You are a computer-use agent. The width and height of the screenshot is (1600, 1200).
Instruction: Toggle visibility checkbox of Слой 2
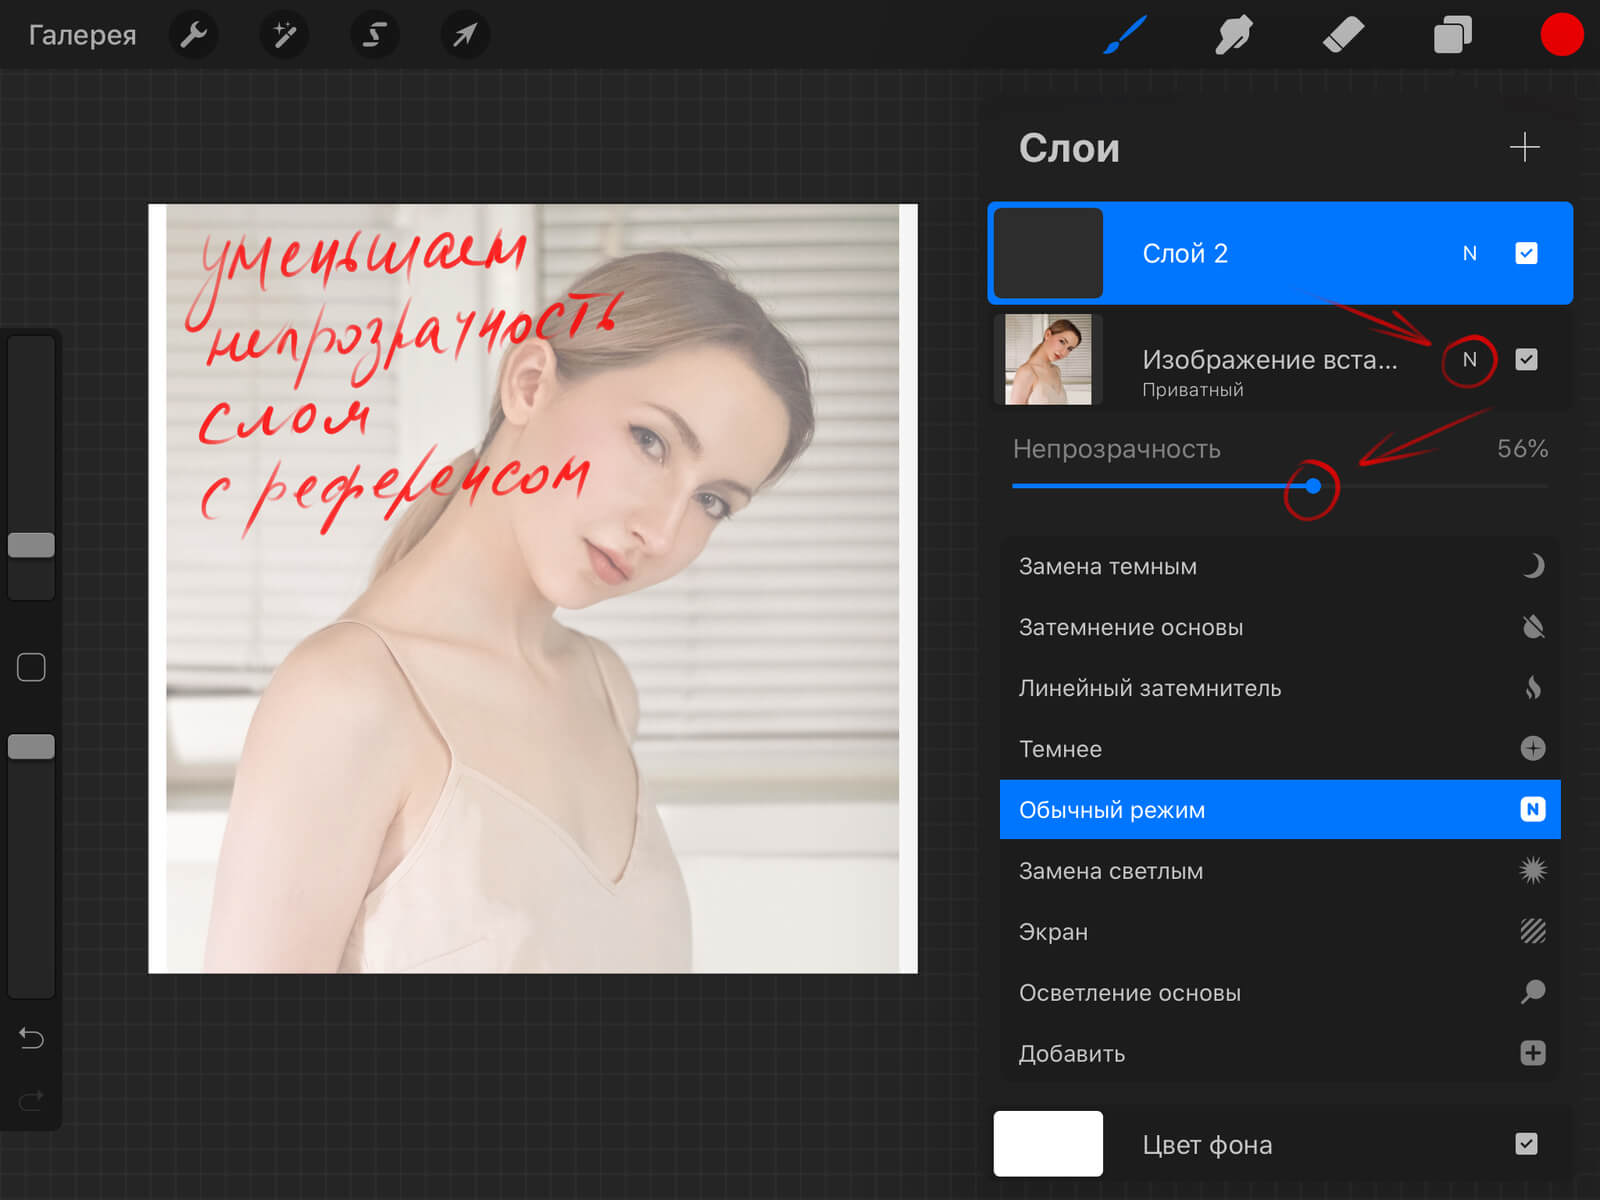point(1526,254)
